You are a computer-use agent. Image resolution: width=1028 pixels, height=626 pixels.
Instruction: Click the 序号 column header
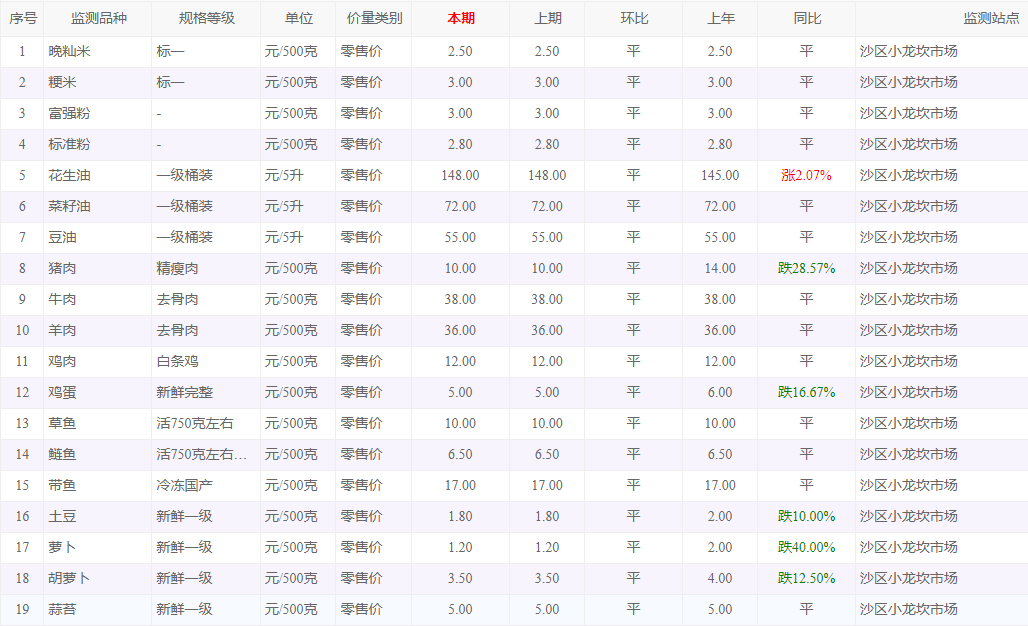coord(23,19)
